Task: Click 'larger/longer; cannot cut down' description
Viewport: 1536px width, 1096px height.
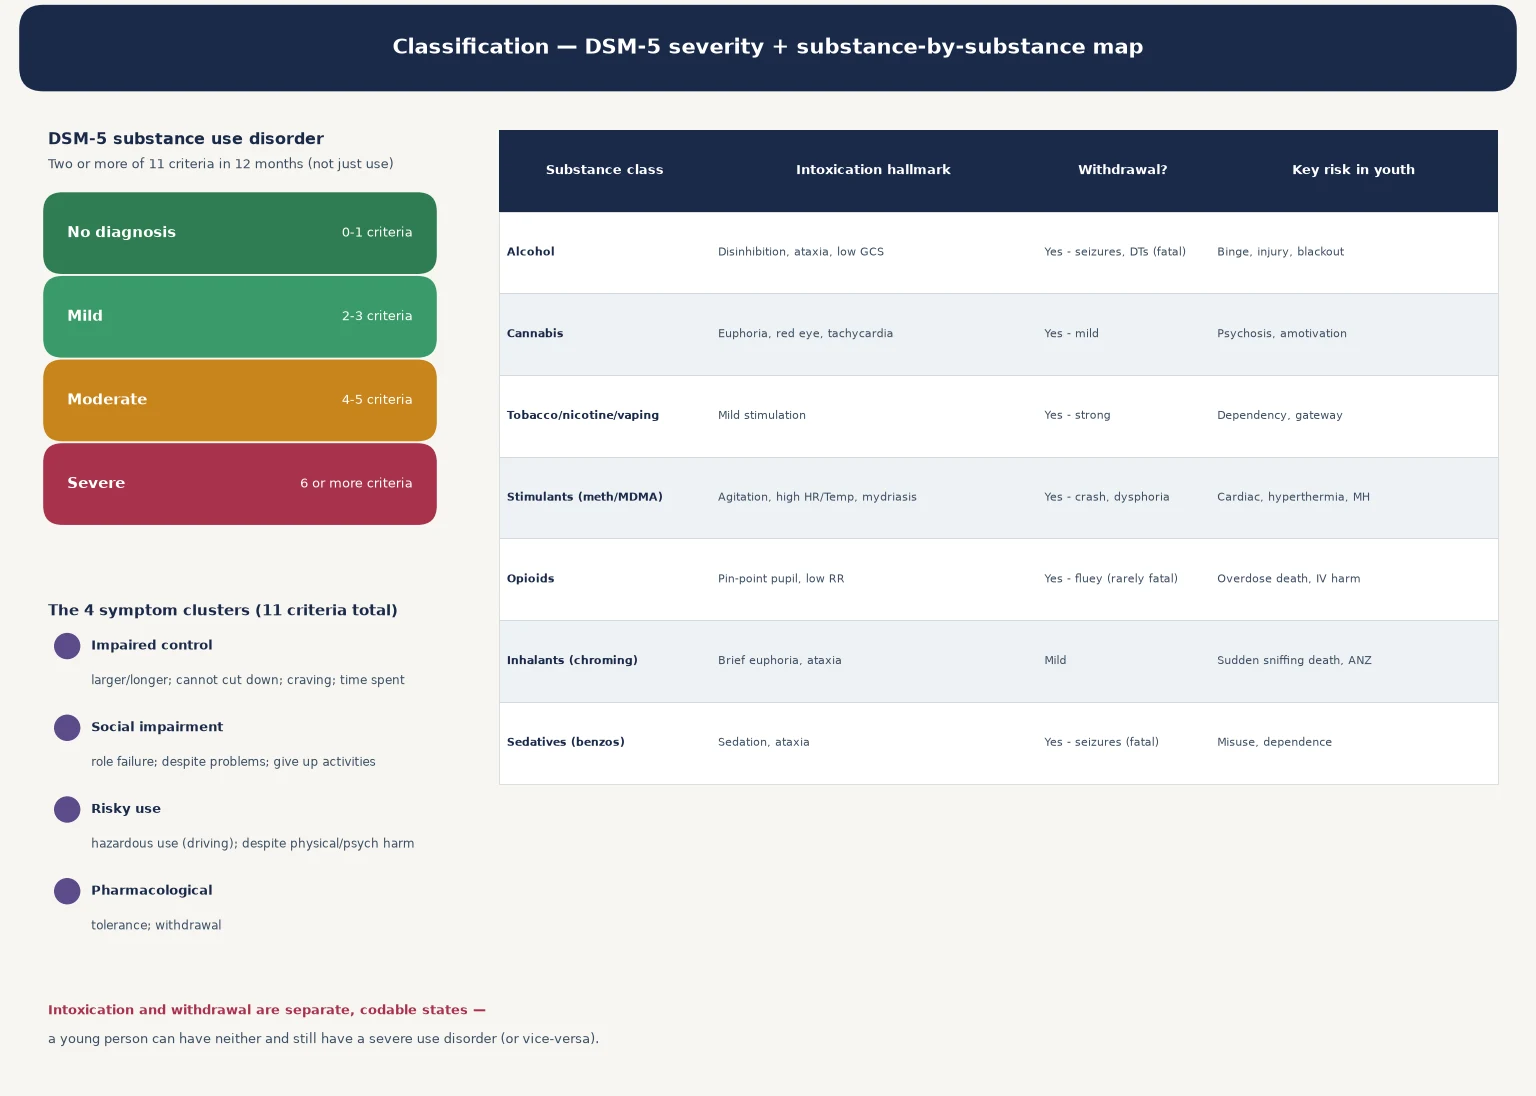Action: point(248,680)
